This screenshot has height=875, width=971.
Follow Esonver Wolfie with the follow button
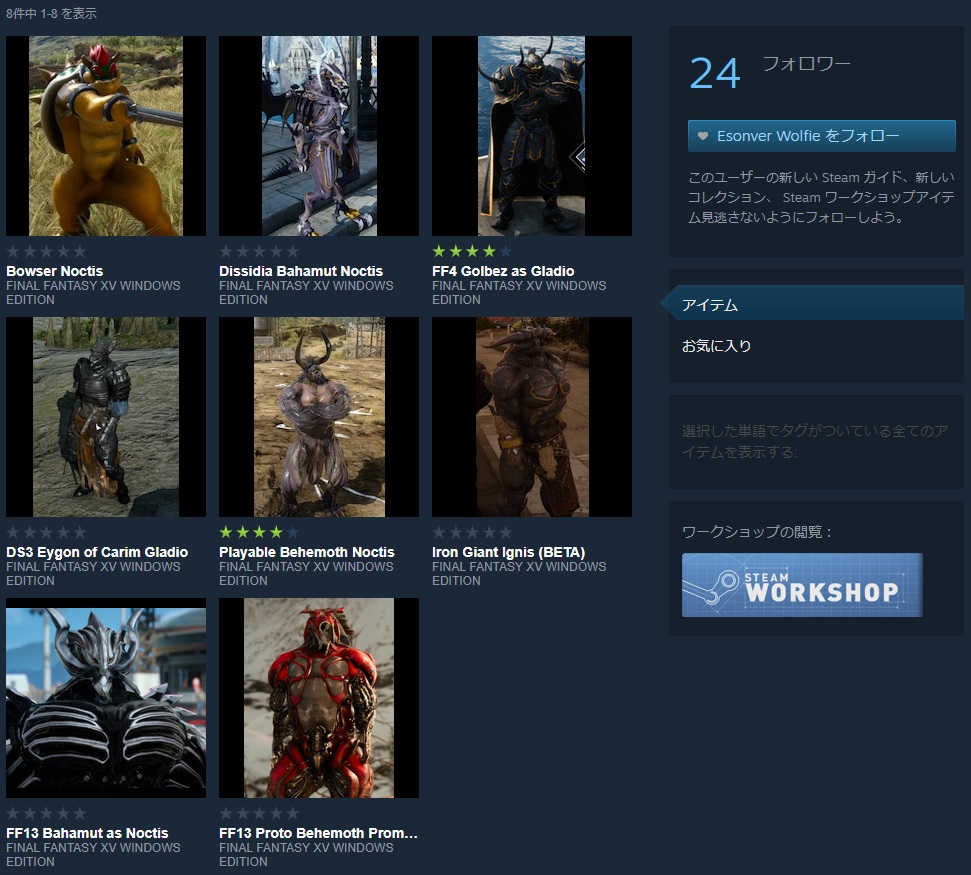coord(821,136)
